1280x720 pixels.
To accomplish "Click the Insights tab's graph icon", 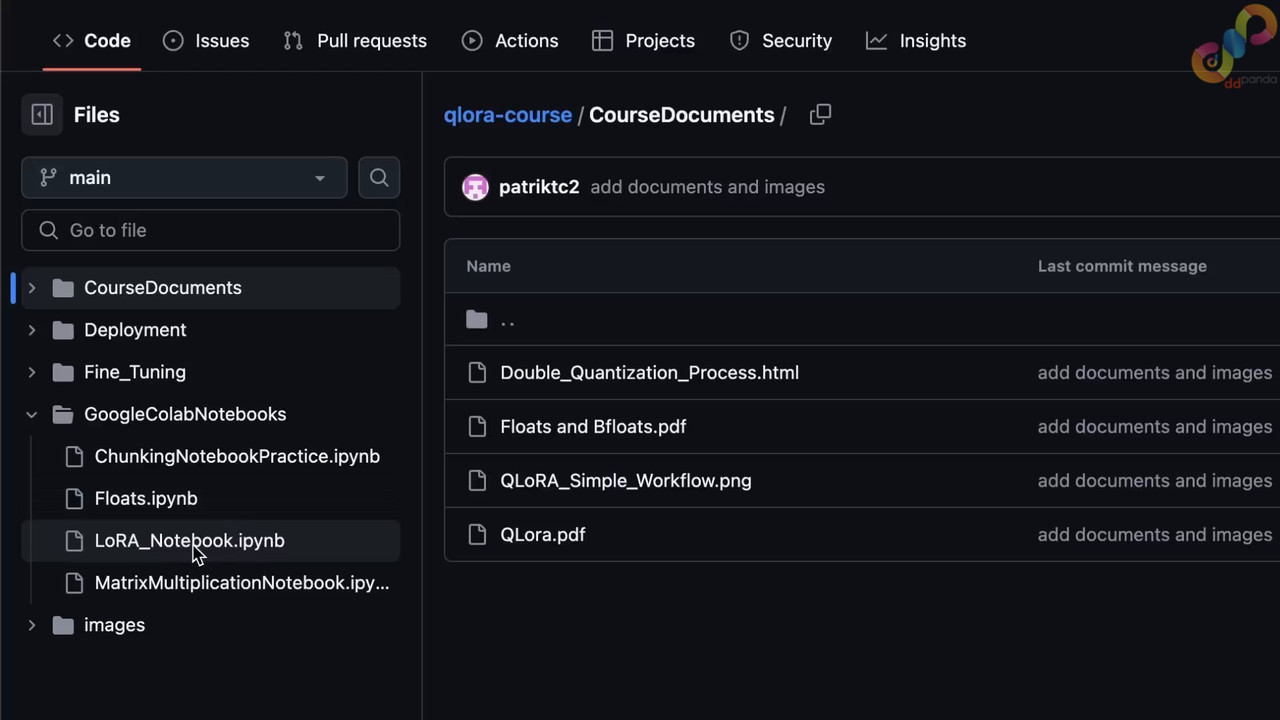I will tap(876, 41).
